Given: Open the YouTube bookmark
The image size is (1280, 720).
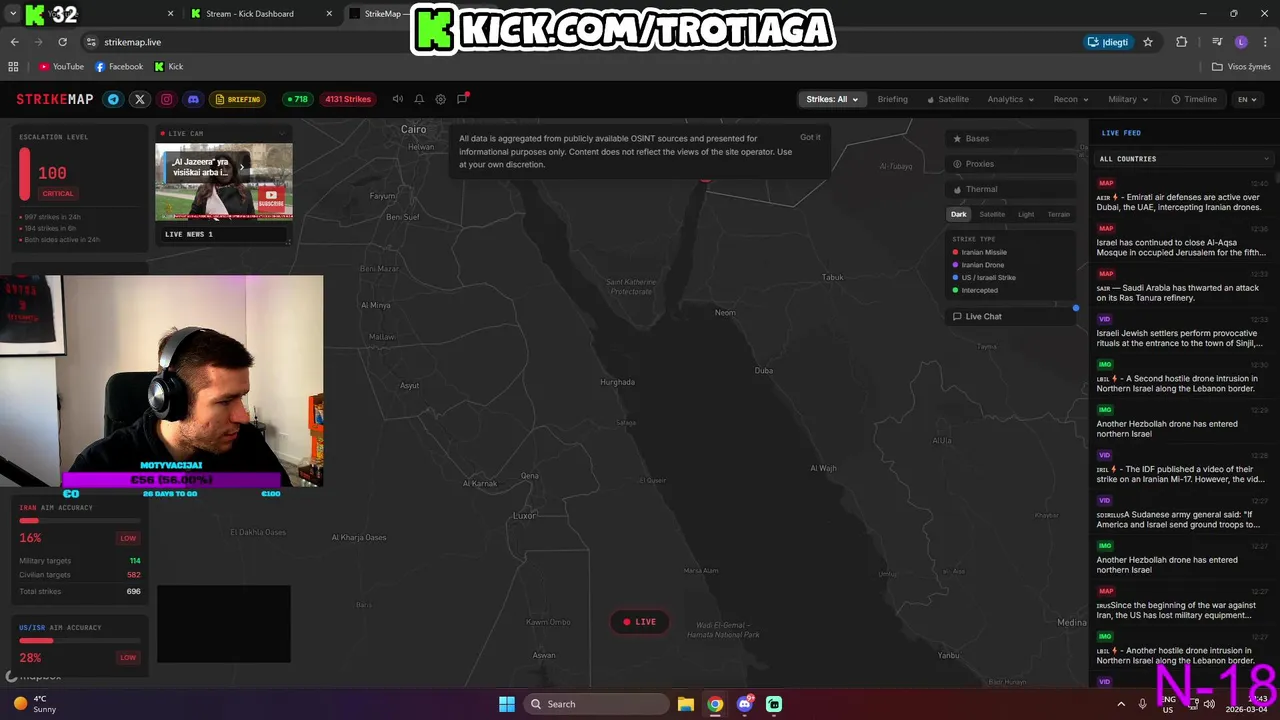Looking at the screenshot, I should pyautogui.click(x=61, y=67).
